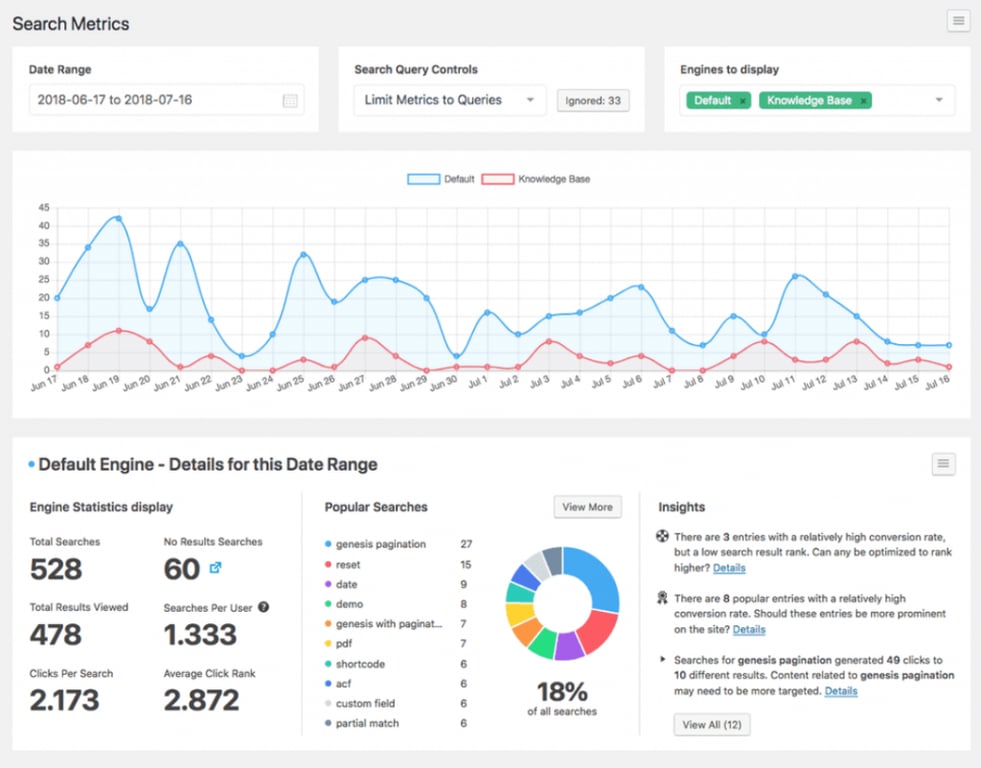Image resolution: width=981 pixels, height=768 pixels.
Task: Click the blue dot beside Default Engine heading
Action: click(31, 463)
